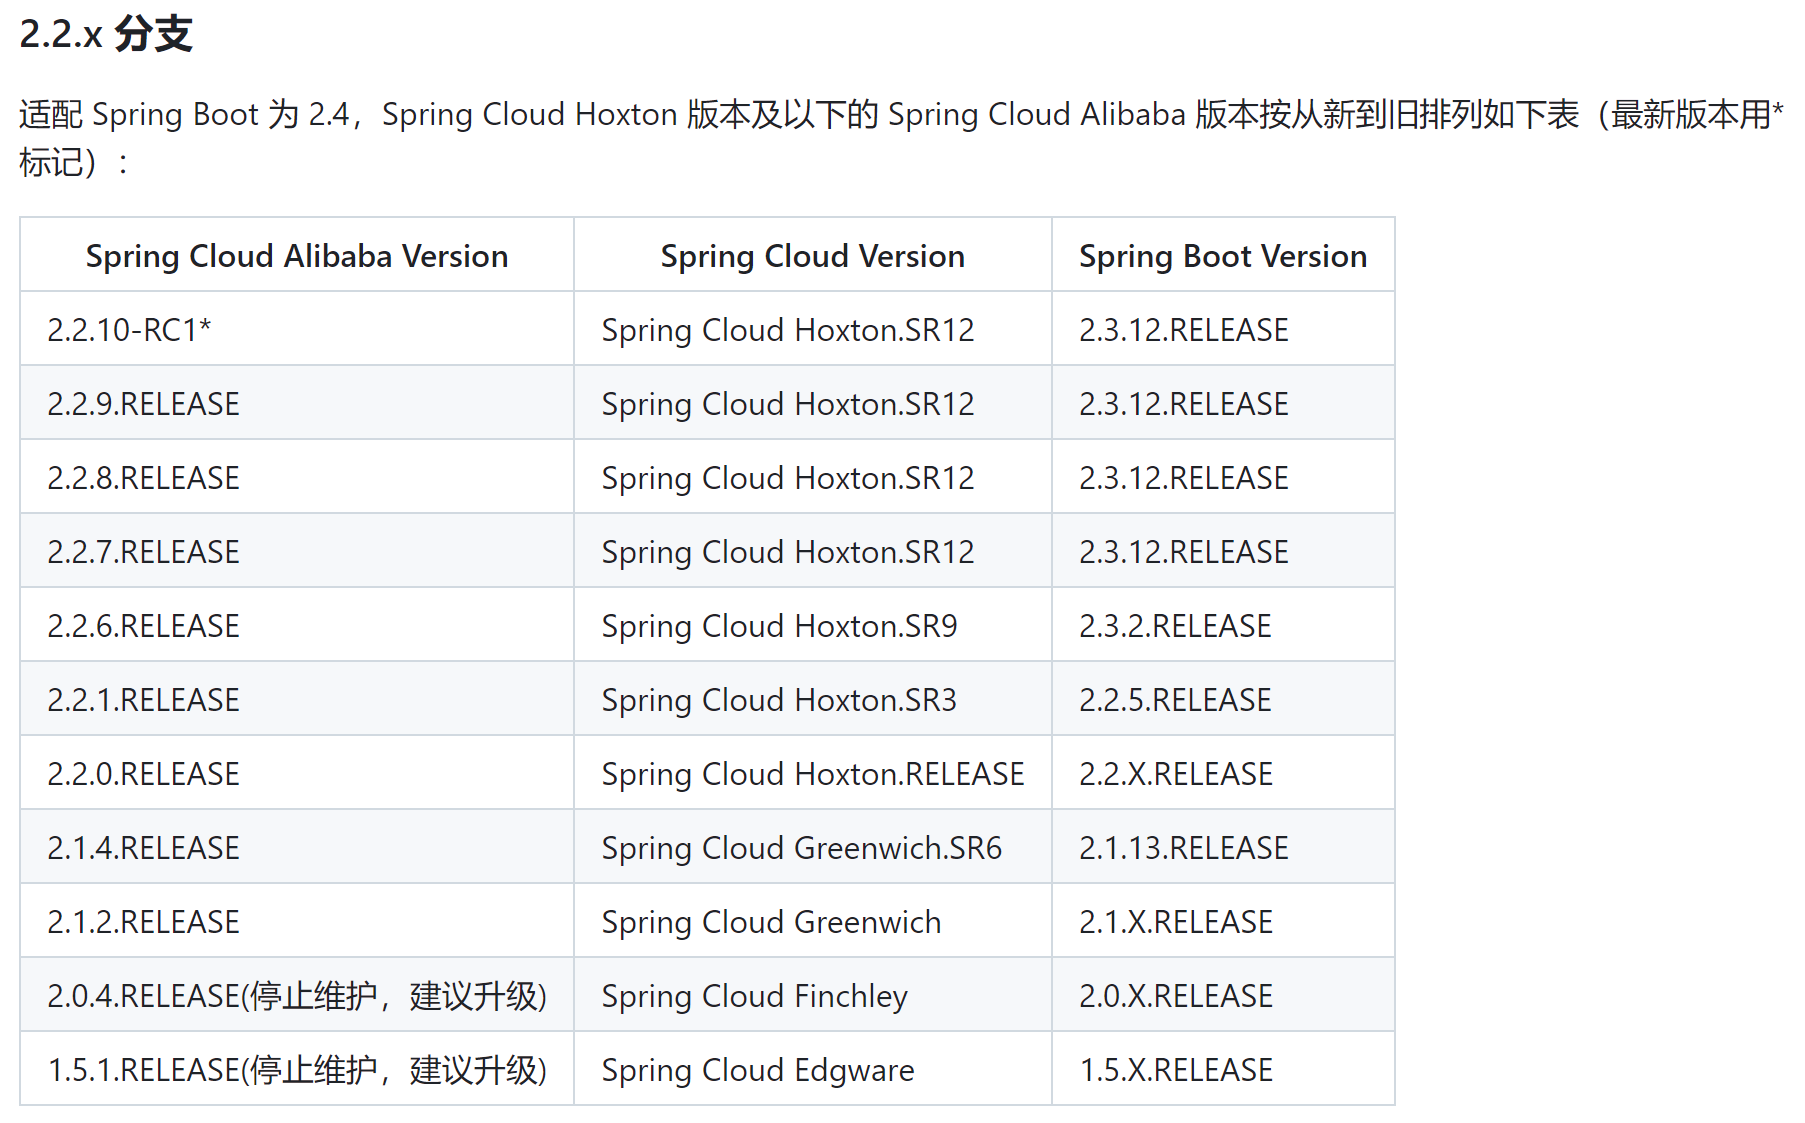The image size is (1805, 1123).
Task: Click the Spring Cloud Hoxton.RELEASE cell
Action: 813,774
